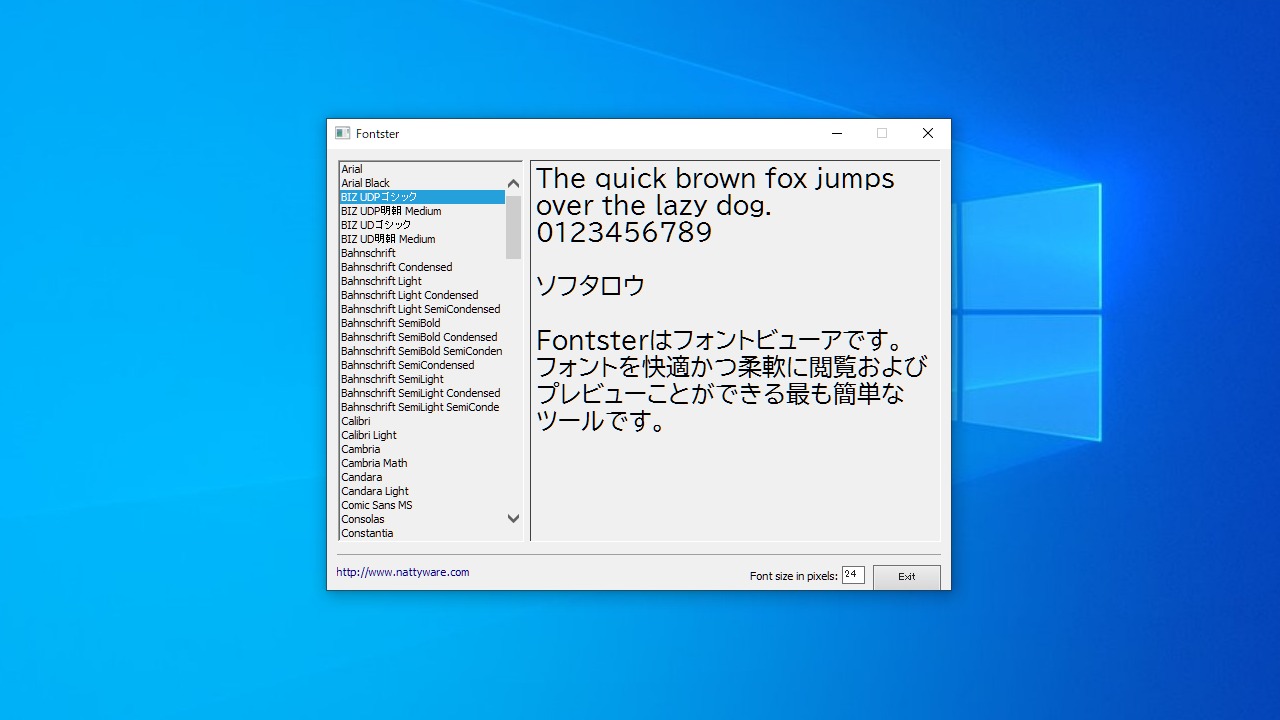
Task: Click the font list scrollbar thumb
Action: tap(513, 227)
